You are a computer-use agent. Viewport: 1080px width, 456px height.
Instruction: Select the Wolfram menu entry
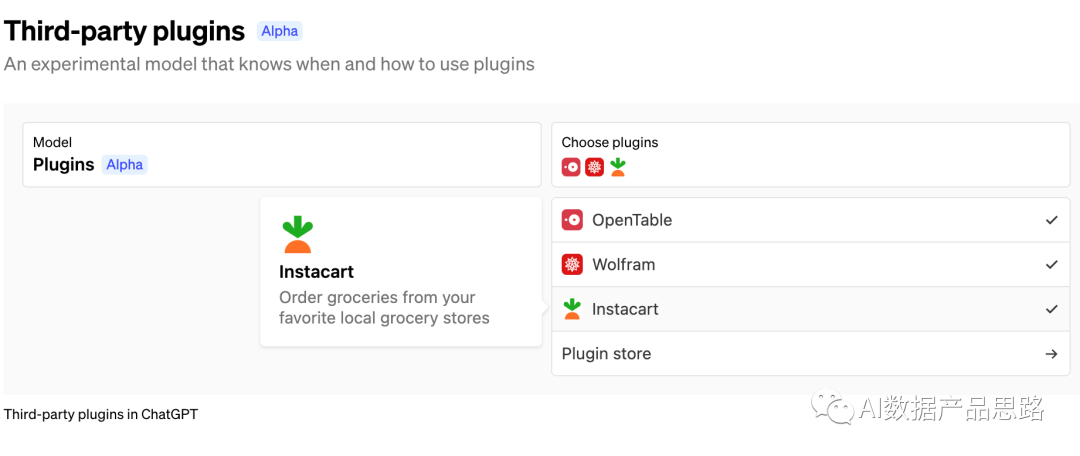624,265
